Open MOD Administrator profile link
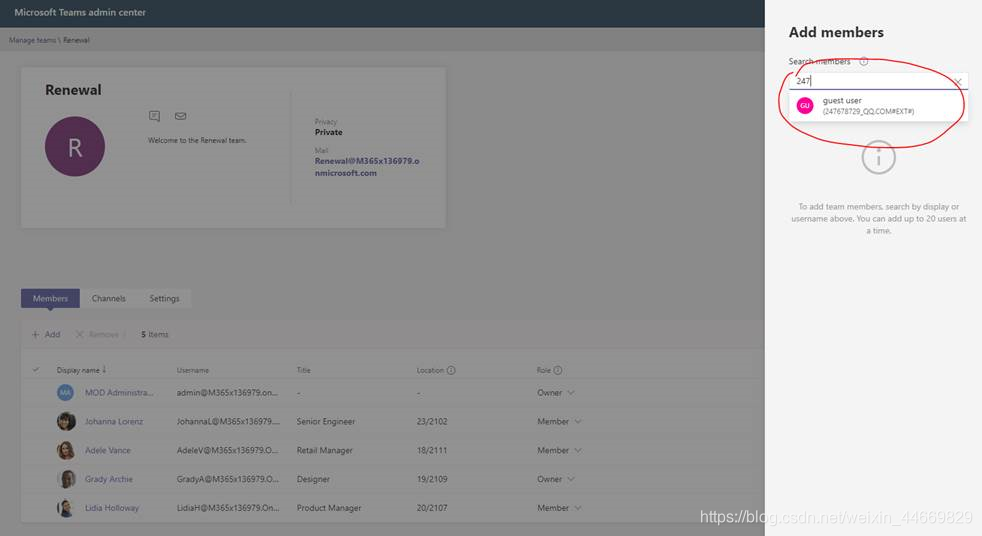 click(118, 393)
